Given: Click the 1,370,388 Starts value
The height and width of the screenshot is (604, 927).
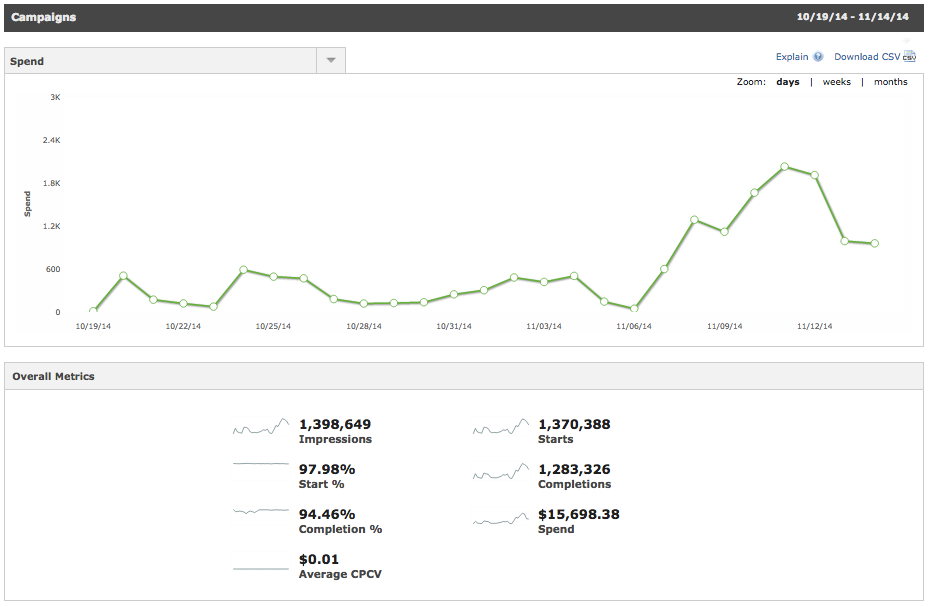Looking at the screenshot, I should (x=574, y=424).
